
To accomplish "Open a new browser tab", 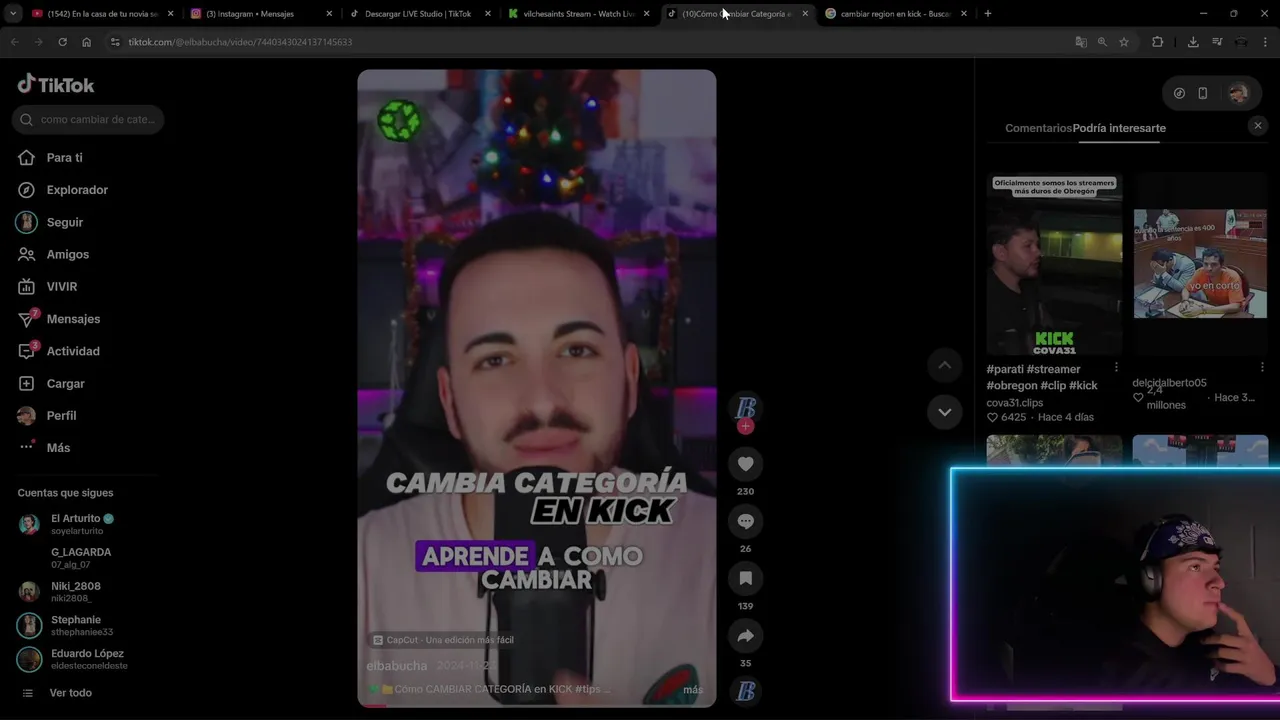I will coord(988,14).
